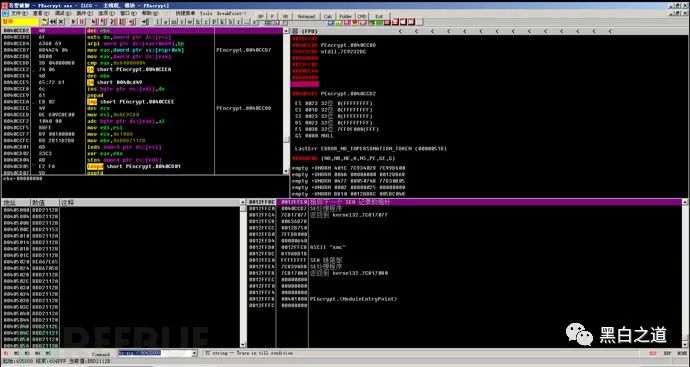Open the Tools dropdown in the menu bar
Viewport: 690px width, 367px height.
206,13
